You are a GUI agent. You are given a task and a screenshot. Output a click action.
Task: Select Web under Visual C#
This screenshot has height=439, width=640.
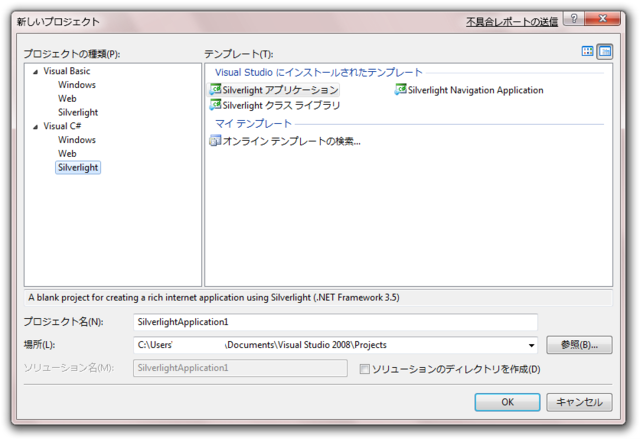click(67, 153)
